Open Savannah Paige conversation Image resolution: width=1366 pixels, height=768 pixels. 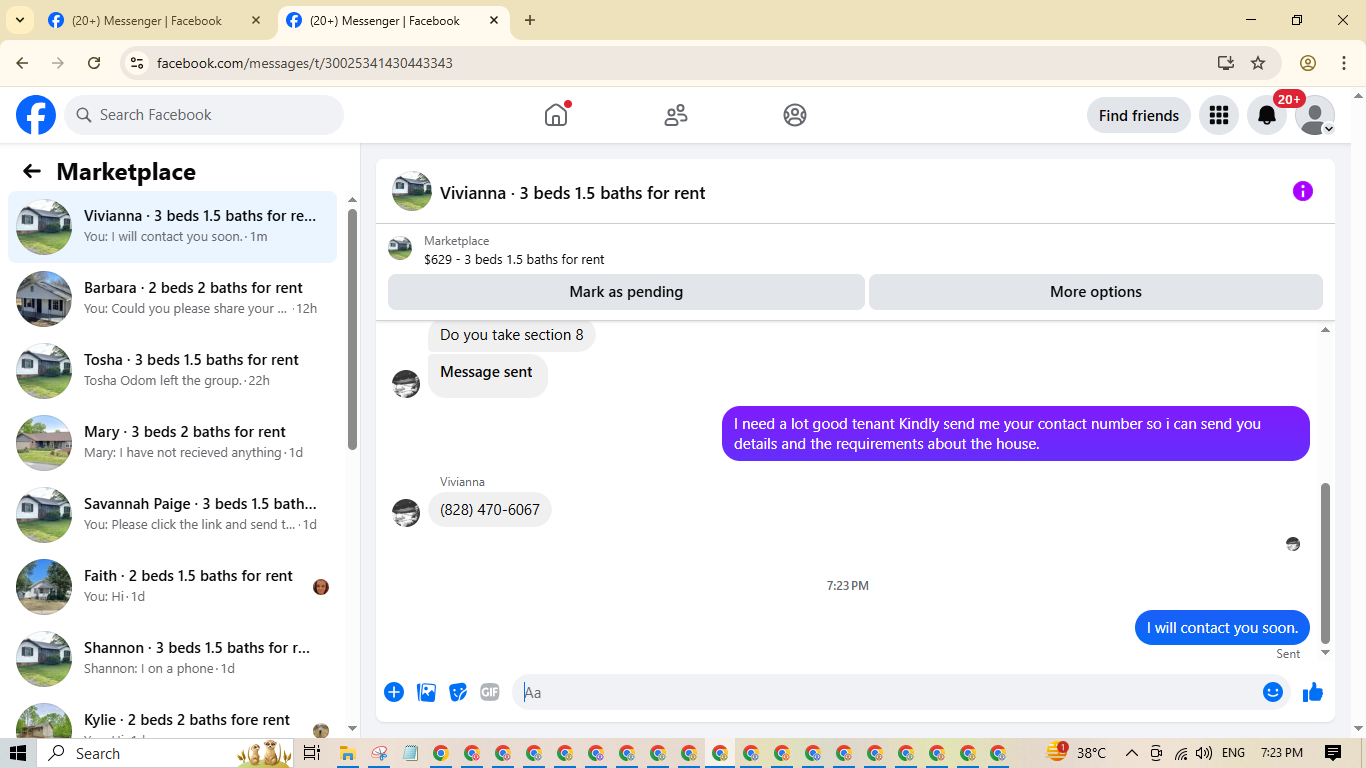[173, 515]
